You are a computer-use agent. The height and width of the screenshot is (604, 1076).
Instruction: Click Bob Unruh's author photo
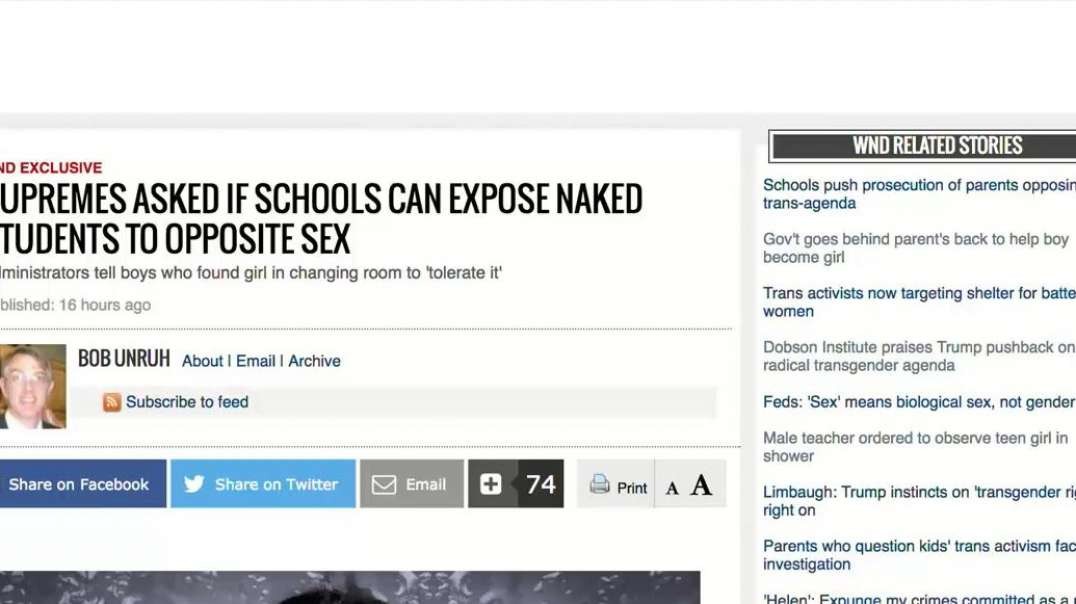(x=33, y=386)
